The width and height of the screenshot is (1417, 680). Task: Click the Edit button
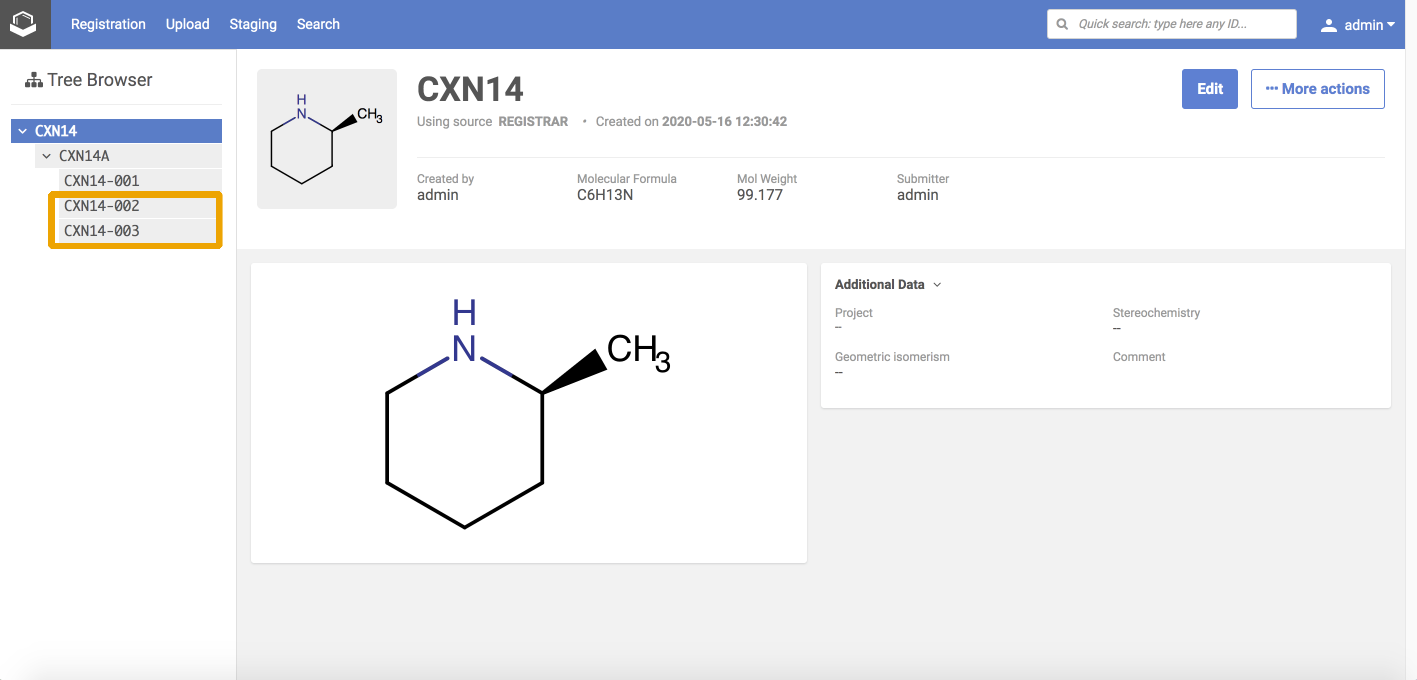1209,89
